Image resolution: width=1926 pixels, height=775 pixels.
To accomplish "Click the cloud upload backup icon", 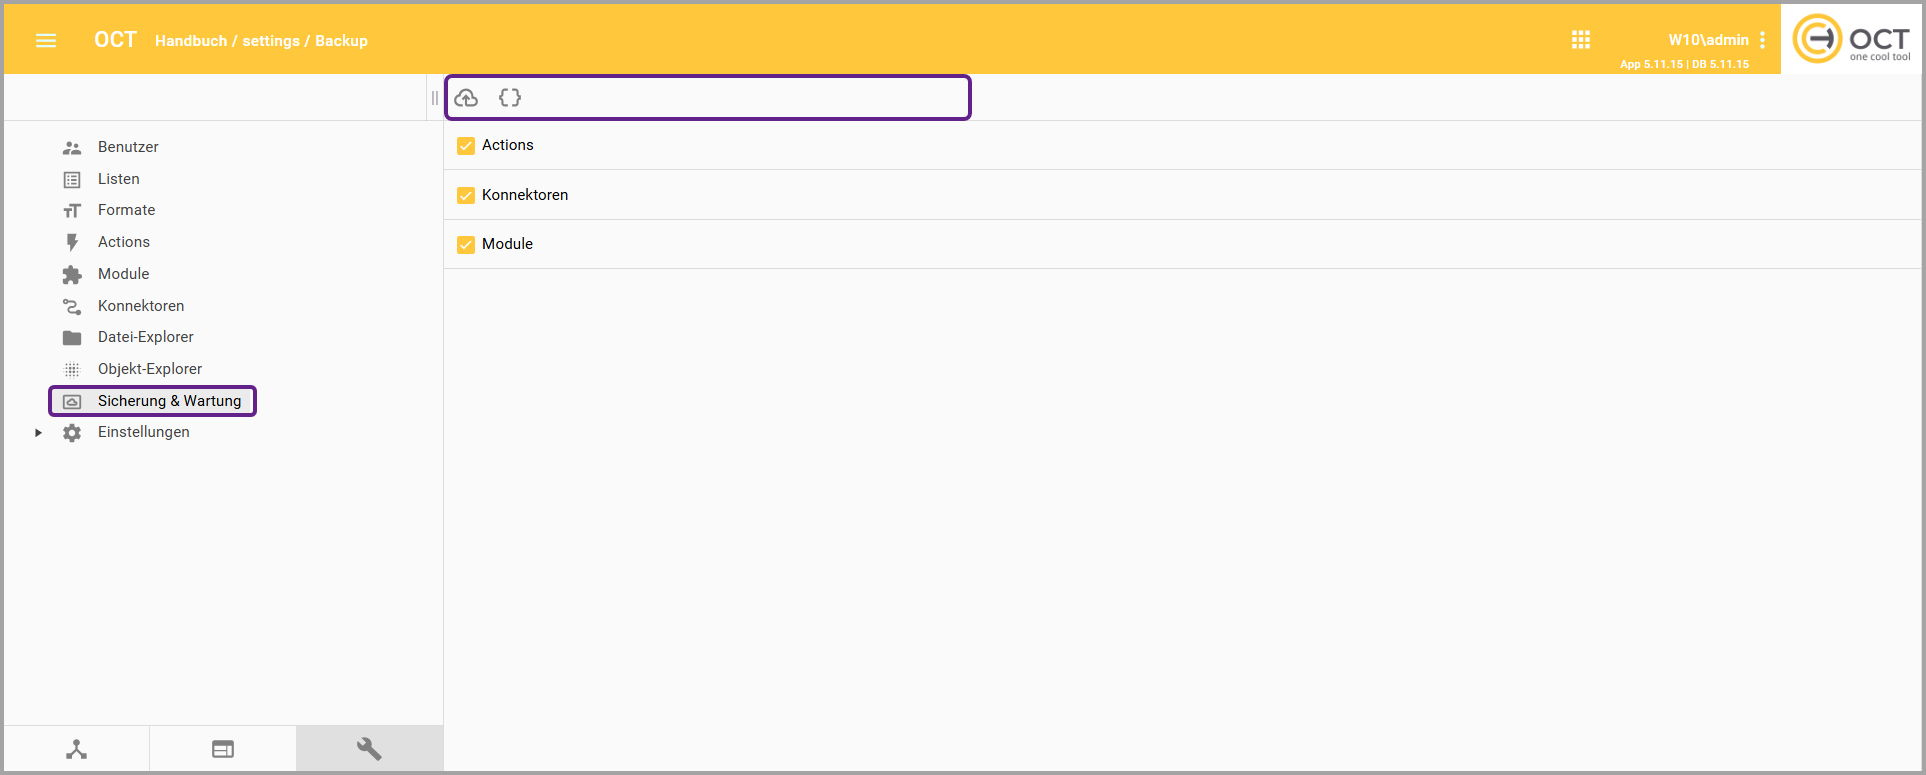I will click(466, 98).
